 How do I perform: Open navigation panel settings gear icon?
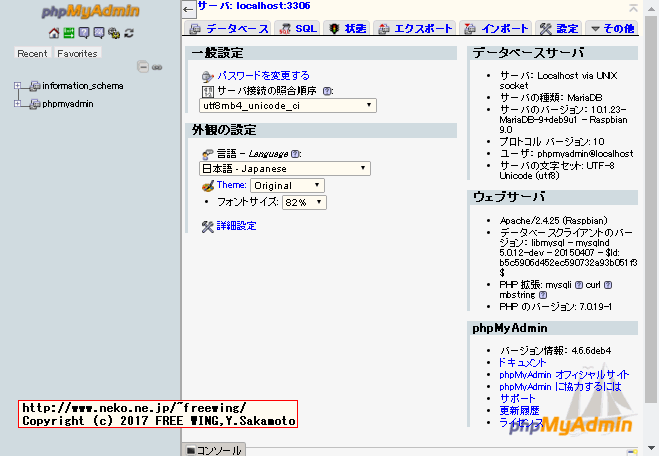(114, 33)
